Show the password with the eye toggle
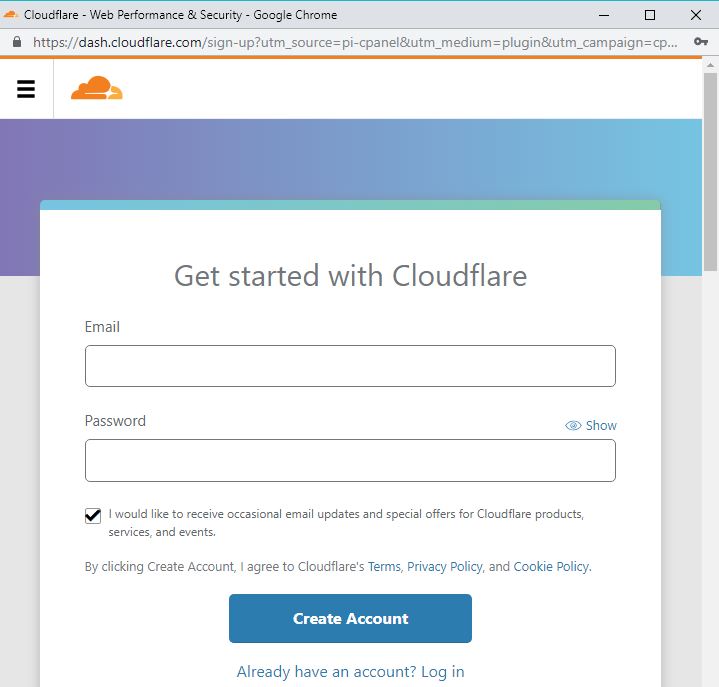 coord(591,426)
